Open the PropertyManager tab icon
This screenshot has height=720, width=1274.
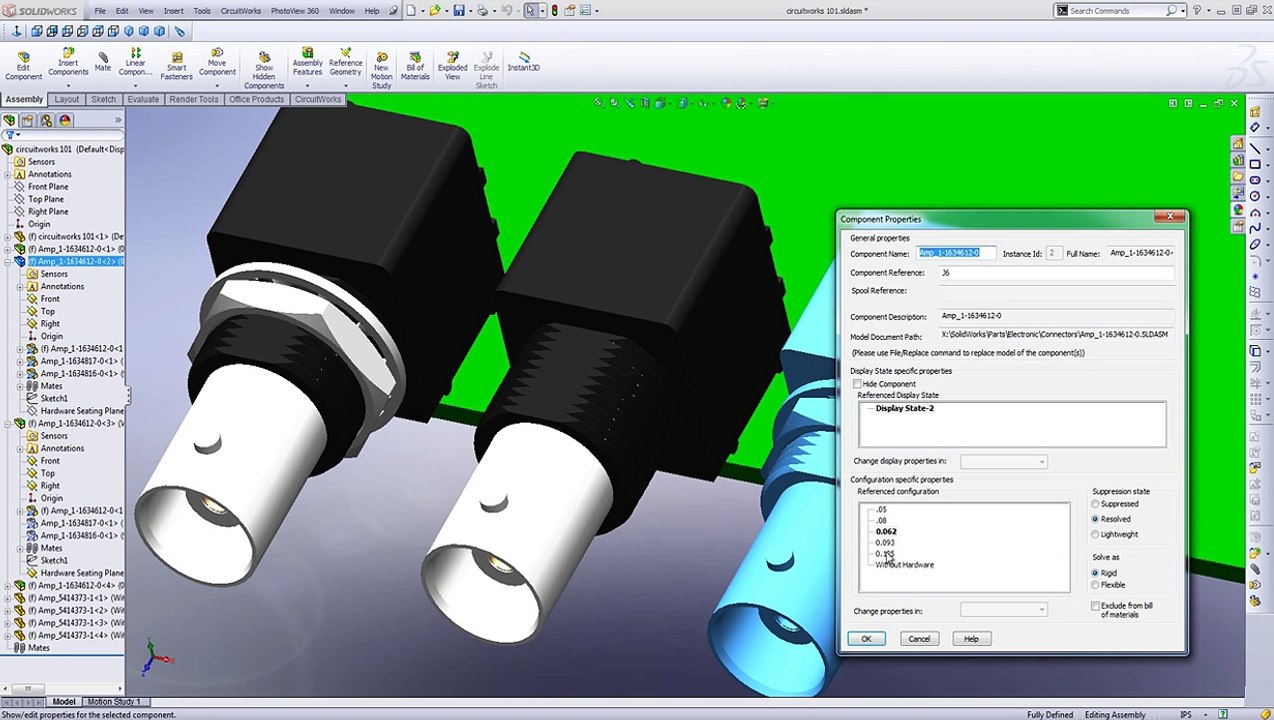pos(28,120)
